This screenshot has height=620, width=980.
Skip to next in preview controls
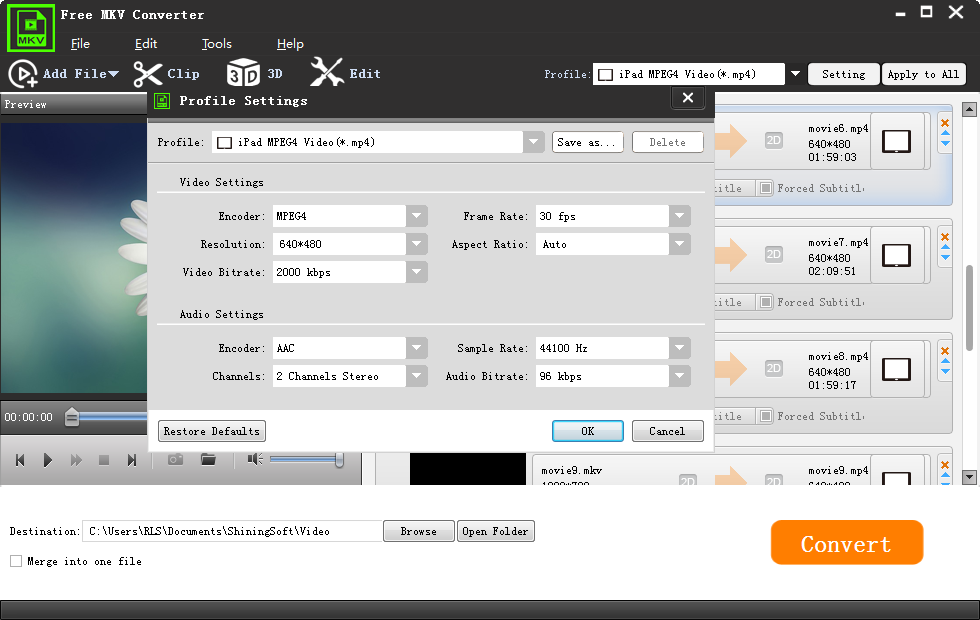[131, 460]
